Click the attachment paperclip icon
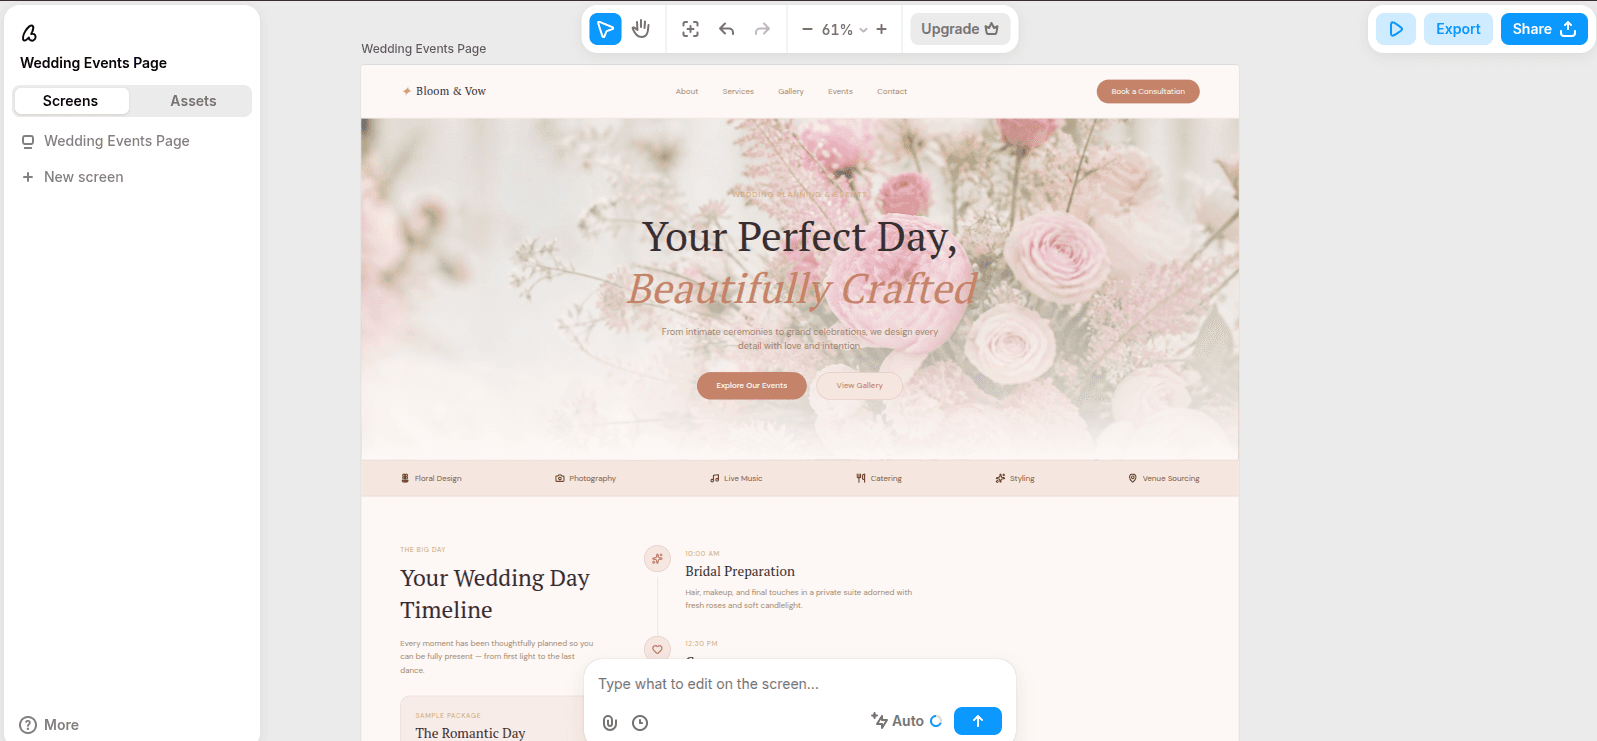 [x=610, y=722]
